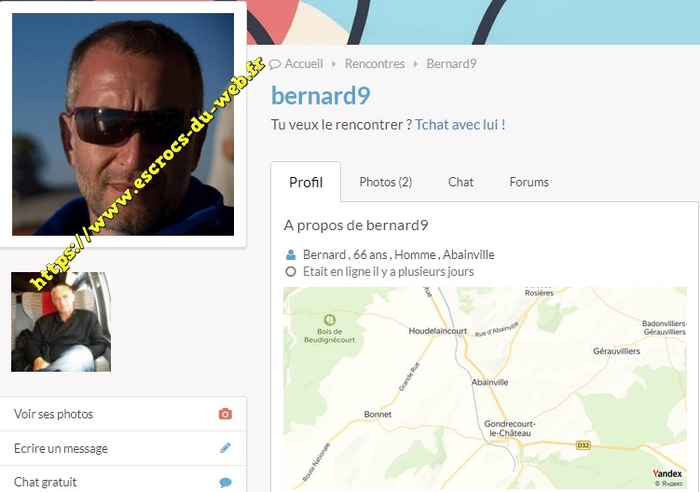Click the Bois de Beudignécourt park marker

(330, 320)
